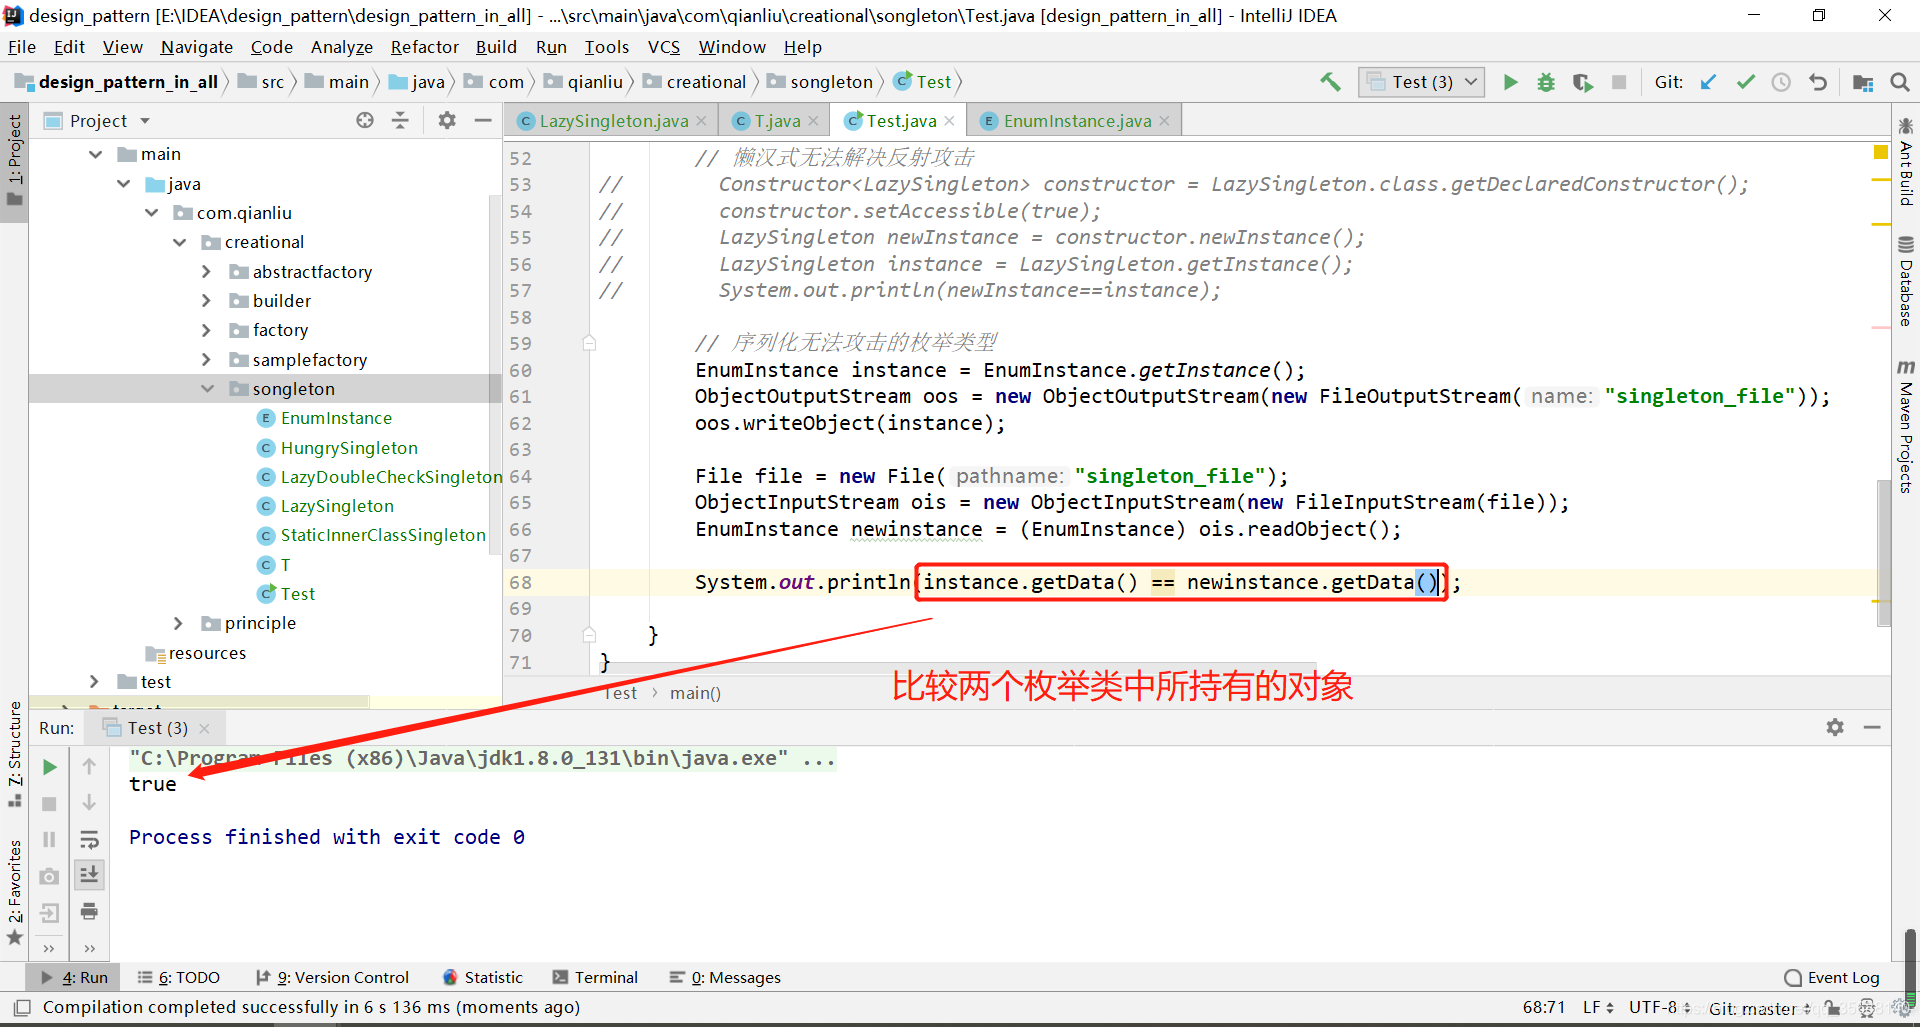
Task: Open the Project view type dropdown
Action: coord(145,121)
